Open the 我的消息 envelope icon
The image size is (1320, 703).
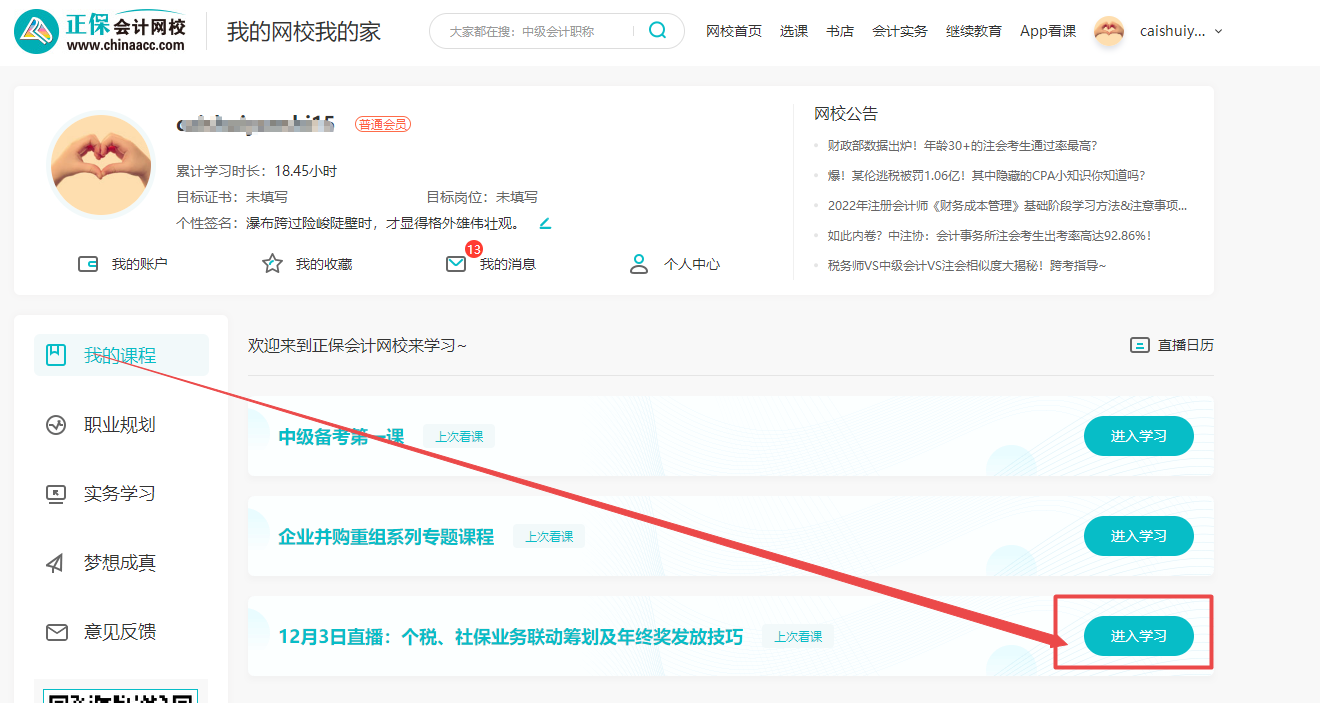pos(456,264)
